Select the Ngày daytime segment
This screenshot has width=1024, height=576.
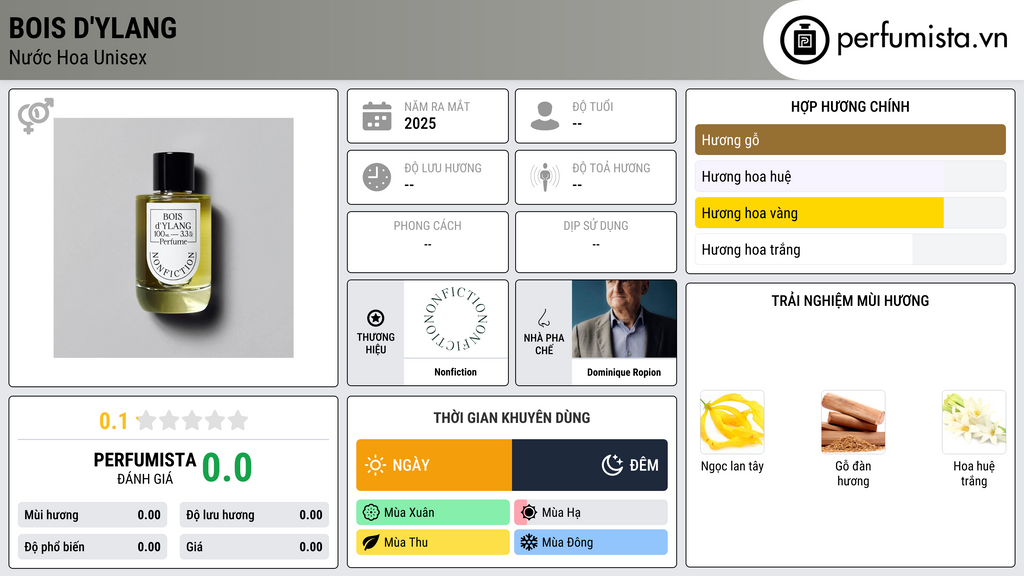pyautogui.click(x=434, y=465)
